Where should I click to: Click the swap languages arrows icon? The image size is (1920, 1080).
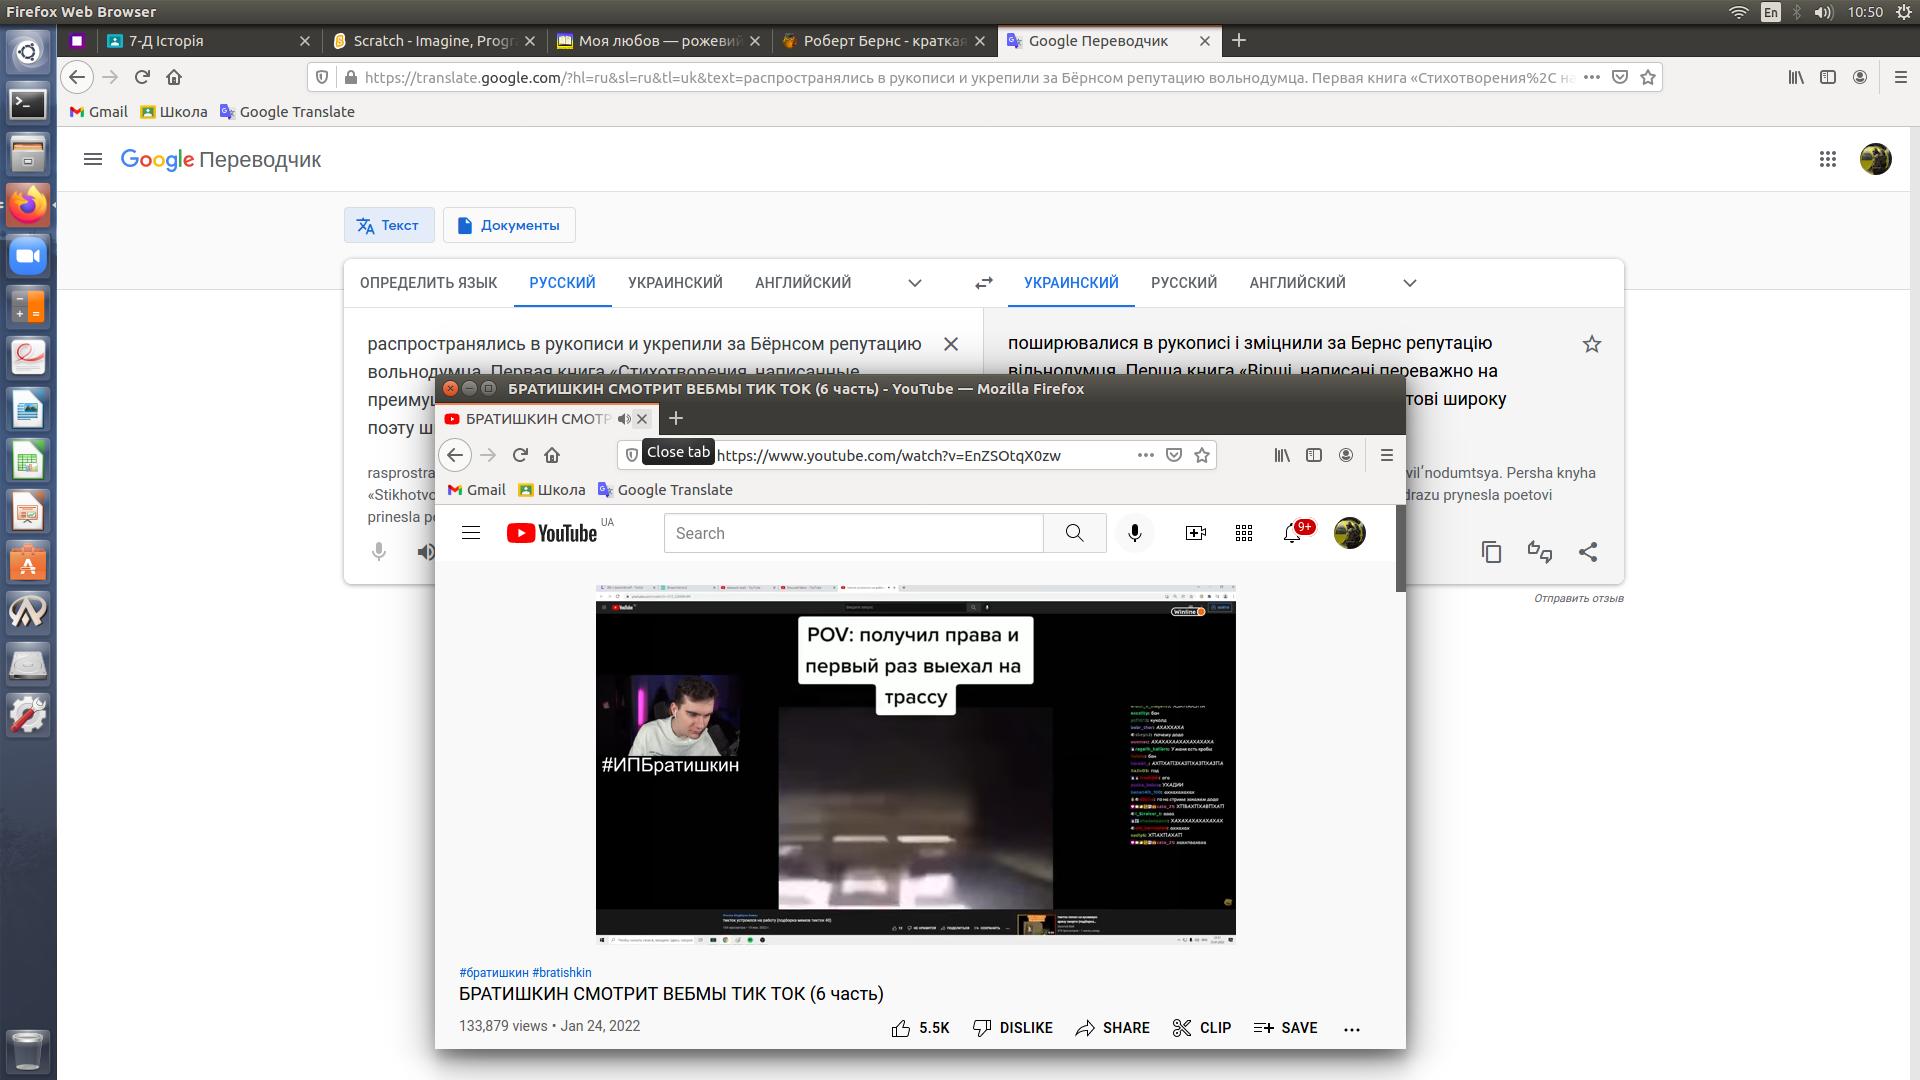(x=984, y=283)
